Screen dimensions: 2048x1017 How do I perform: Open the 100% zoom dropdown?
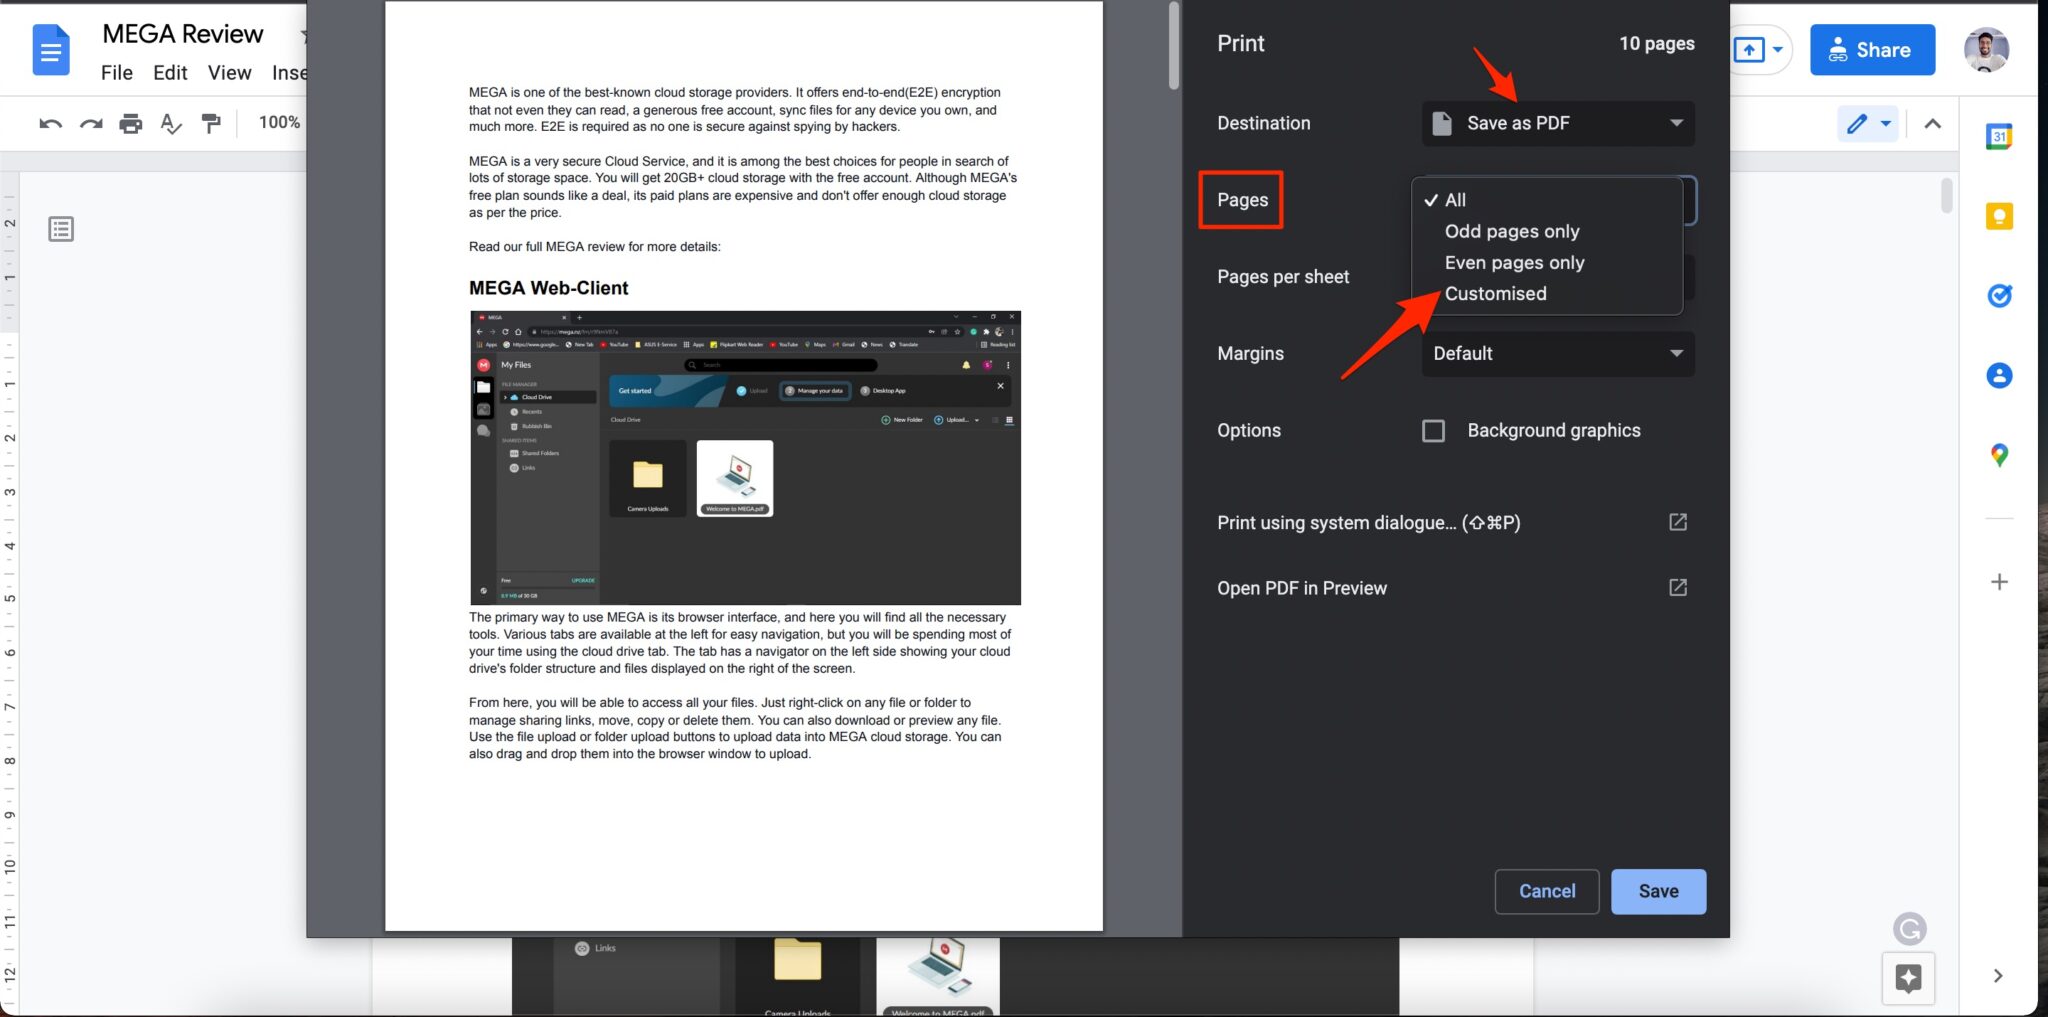[279, 122]
